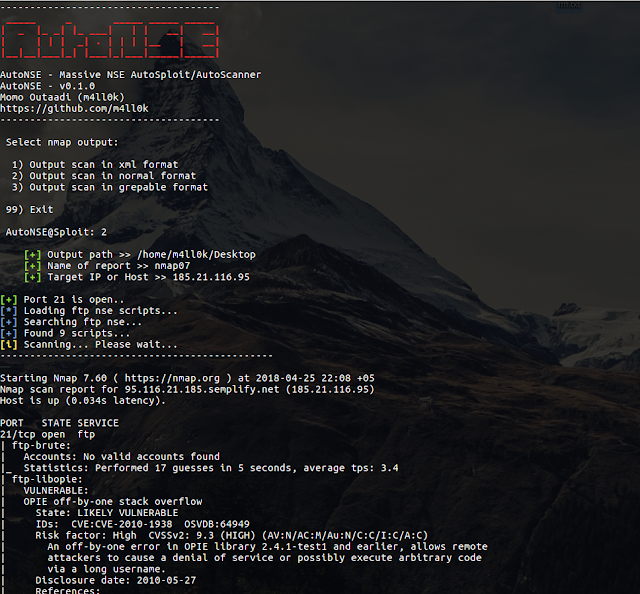Click the 'Statistics: Performed 17 guesses' line
This screenshot has width=640, height=594.
(x=211, y=468)
